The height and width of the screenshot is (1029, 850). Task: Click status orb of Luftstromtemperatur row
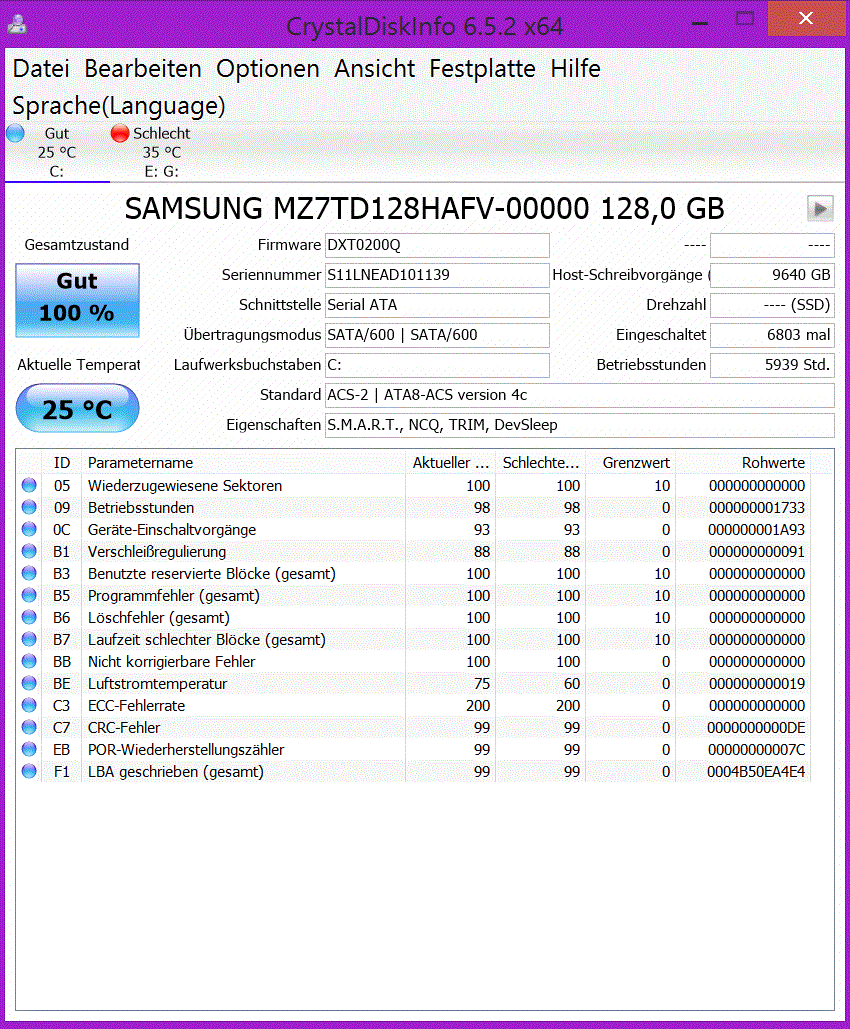[x=29, y=683]
